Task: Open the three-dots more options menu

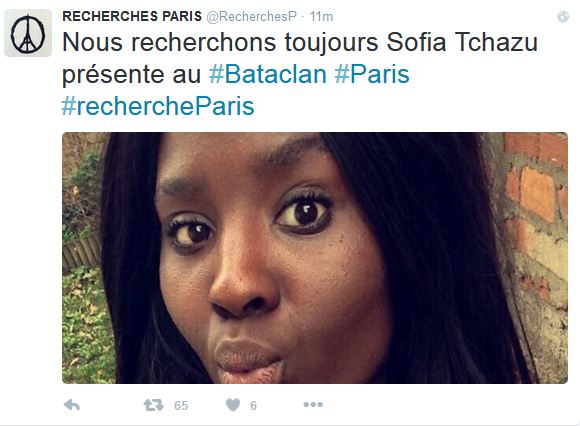Action: click(313, 405)
